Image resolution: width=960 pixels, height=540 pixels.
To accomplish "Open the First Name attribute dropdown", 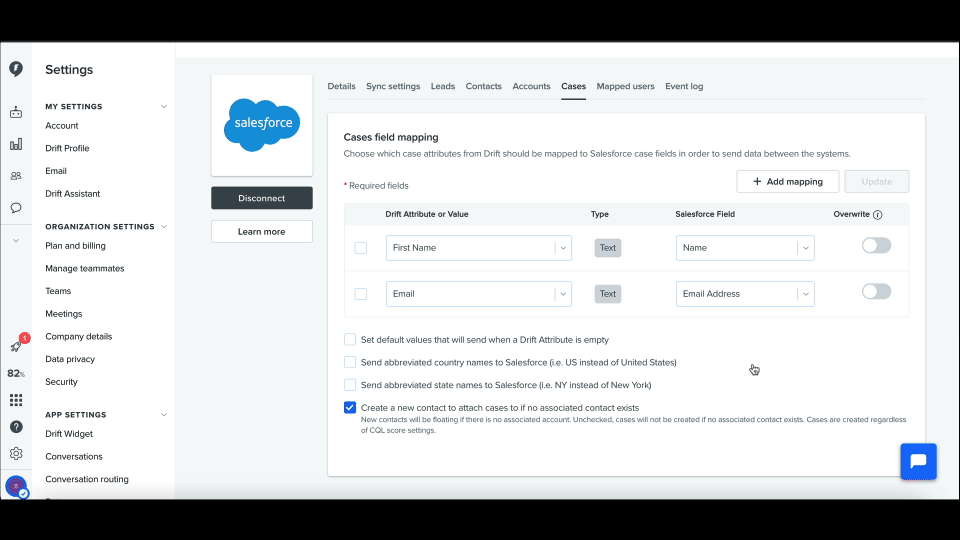I will click(479, 248).
